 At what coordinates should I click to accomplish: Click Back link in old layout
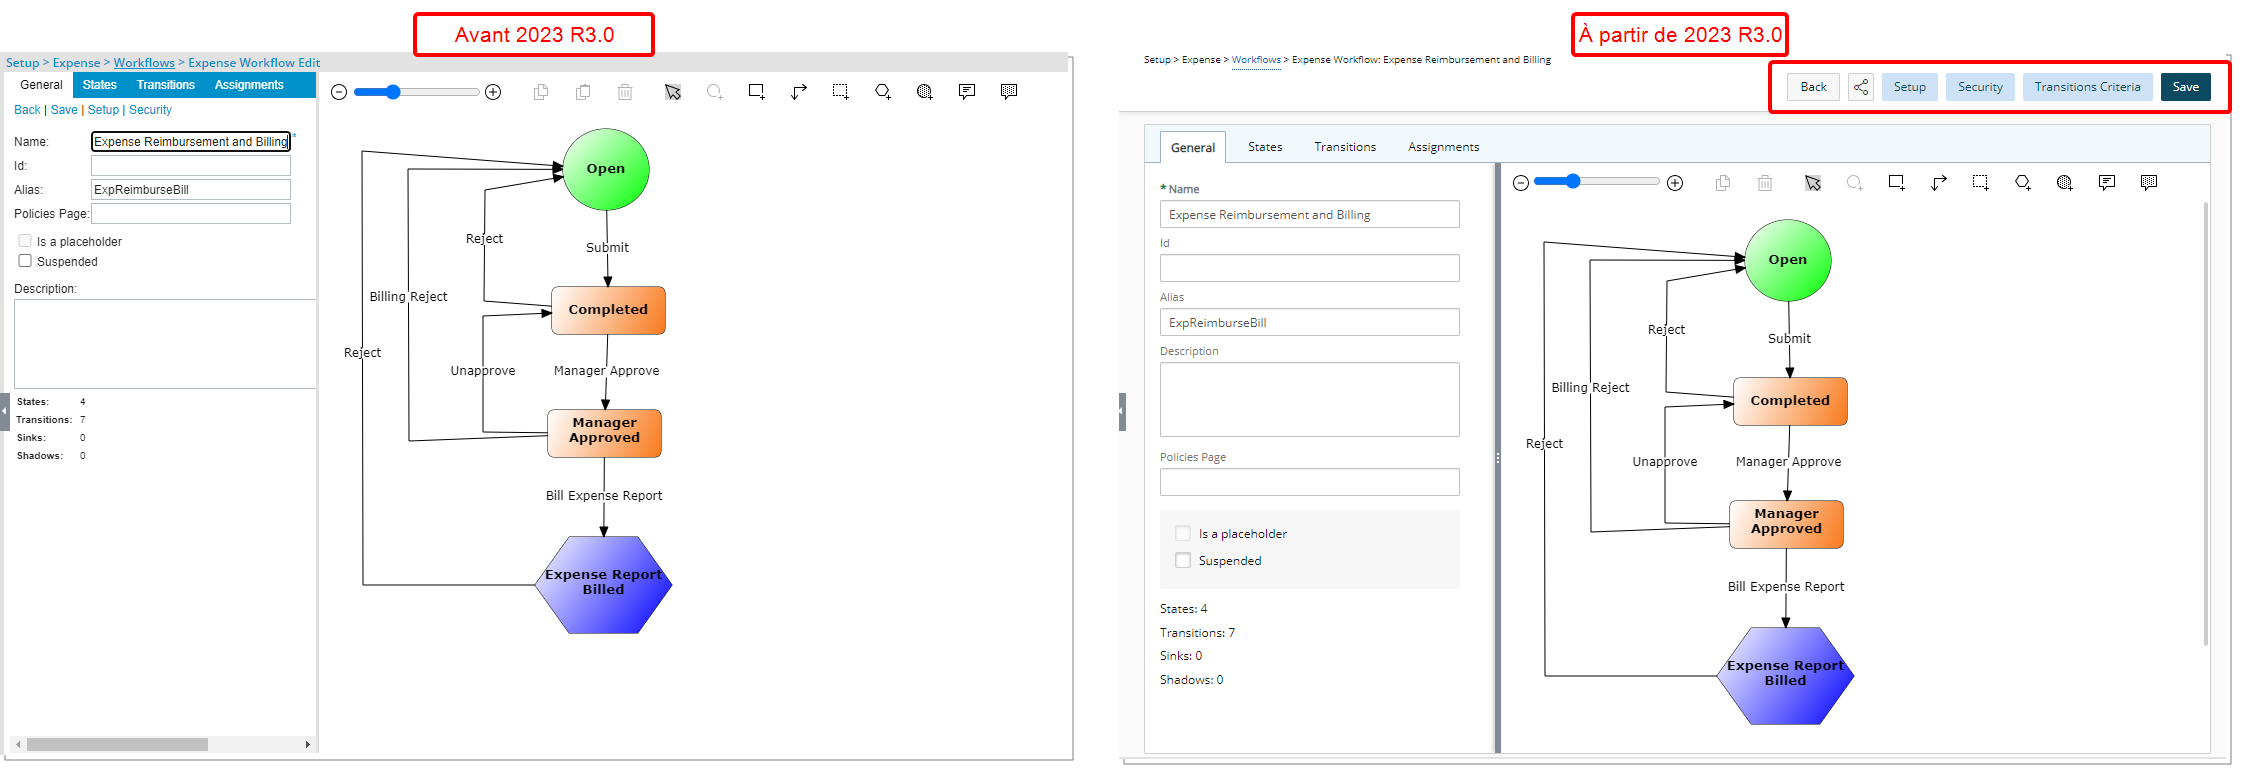tap(27, 110)
